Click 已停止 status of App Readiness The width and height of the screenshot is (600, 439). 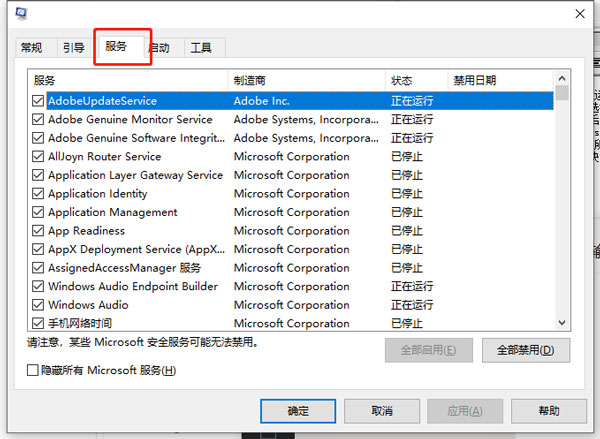tap(407, 231)
